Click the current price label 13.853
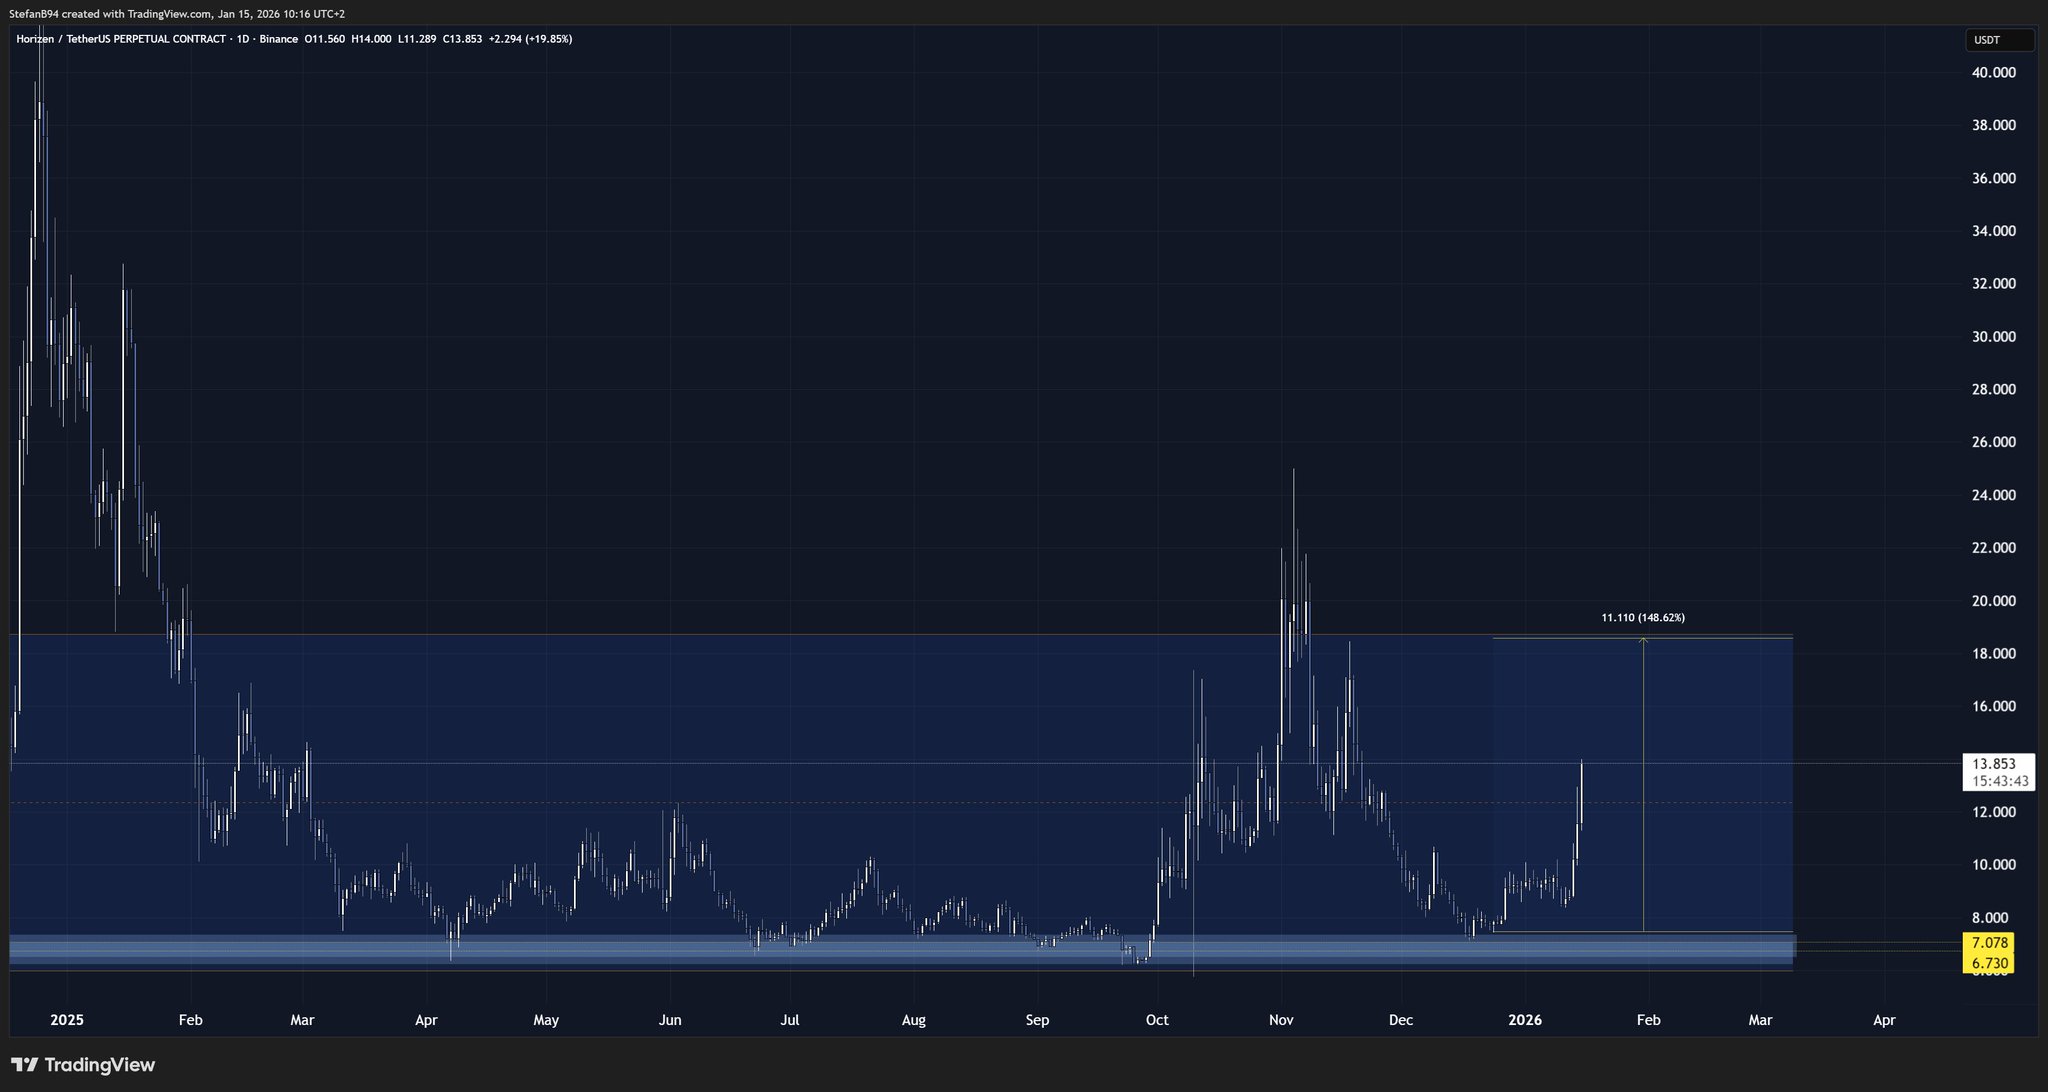The image size is (2048, 1092). pos(1994,764)
